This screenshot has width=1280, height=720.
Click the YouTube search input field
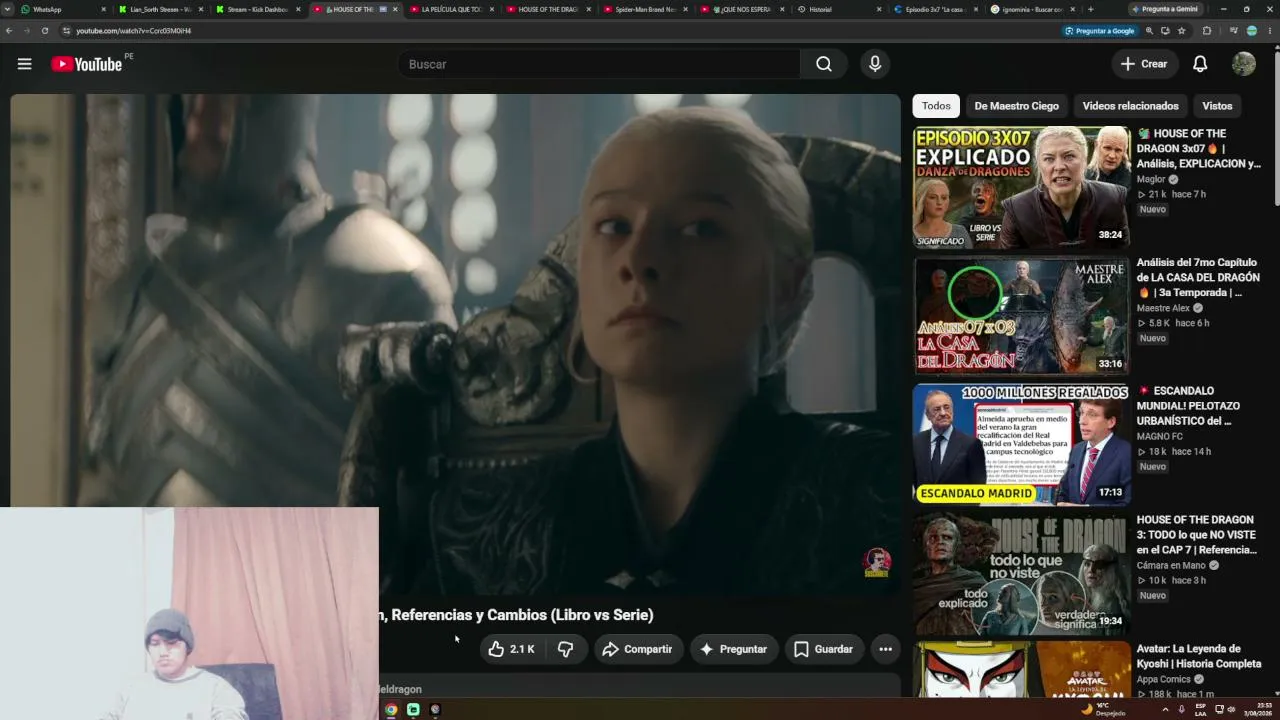[598, 64]
